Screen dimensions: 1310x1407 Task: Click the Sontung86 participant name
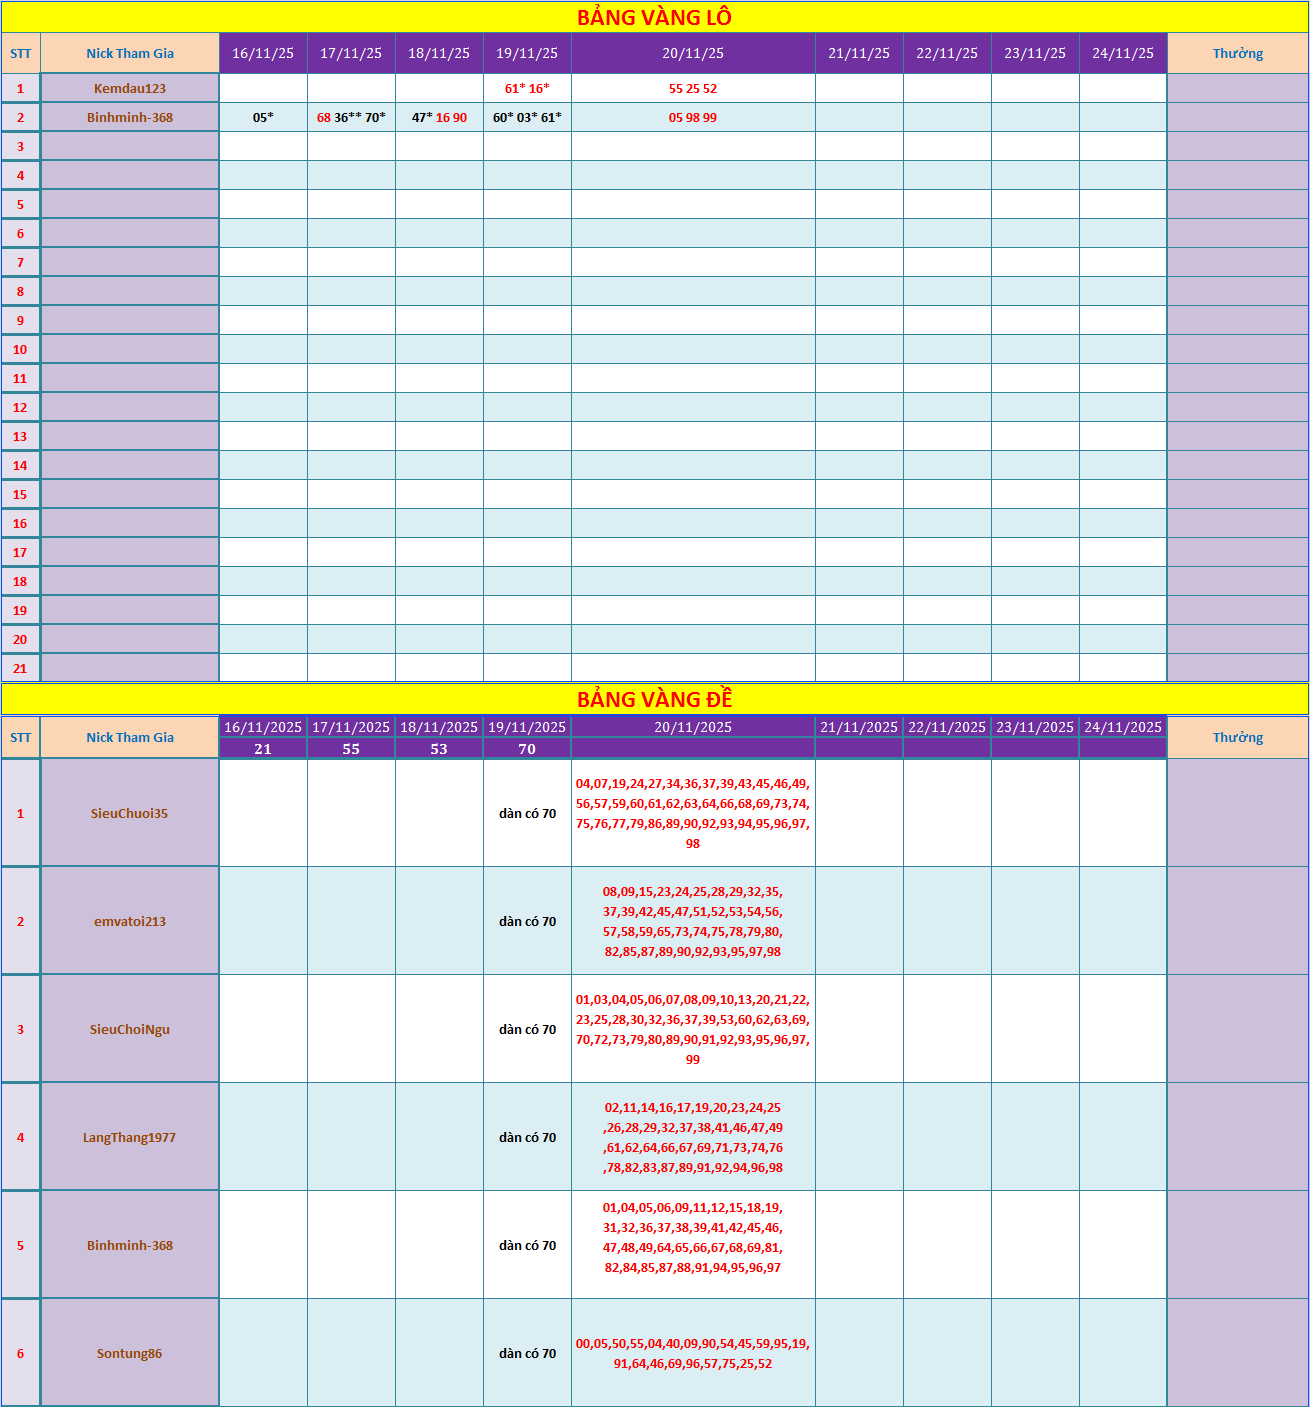coord(130,1353)
